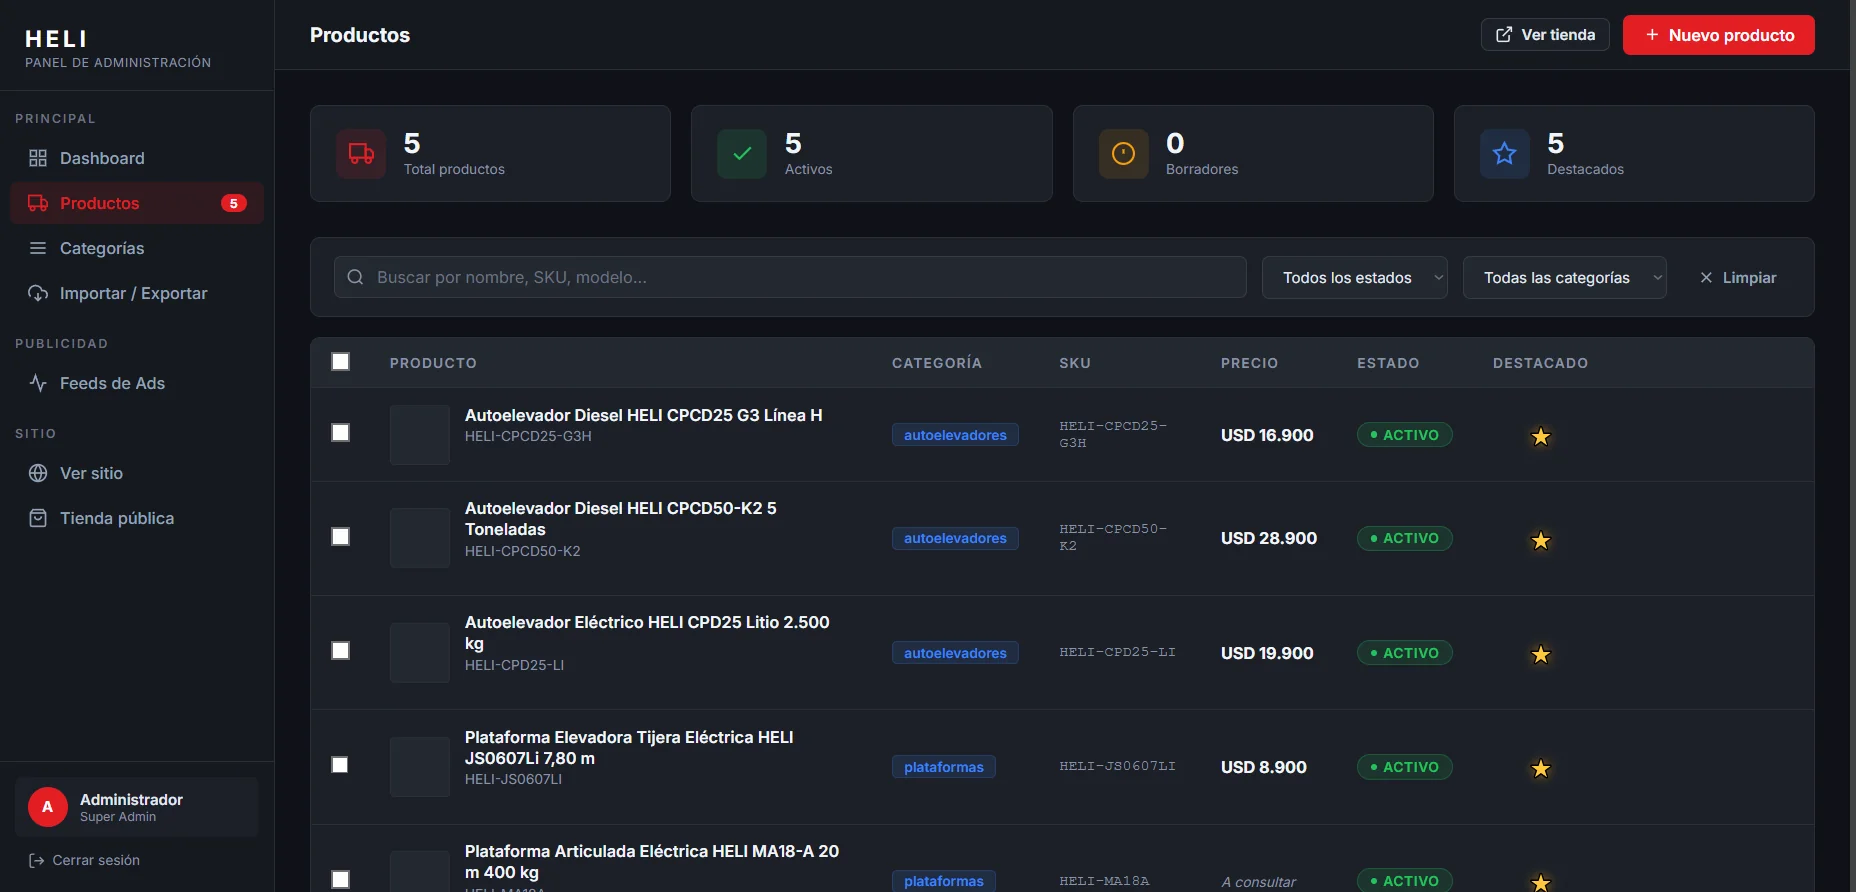
Task: Expand the Todas las categorías dropdown
Action: point(1564,278)
